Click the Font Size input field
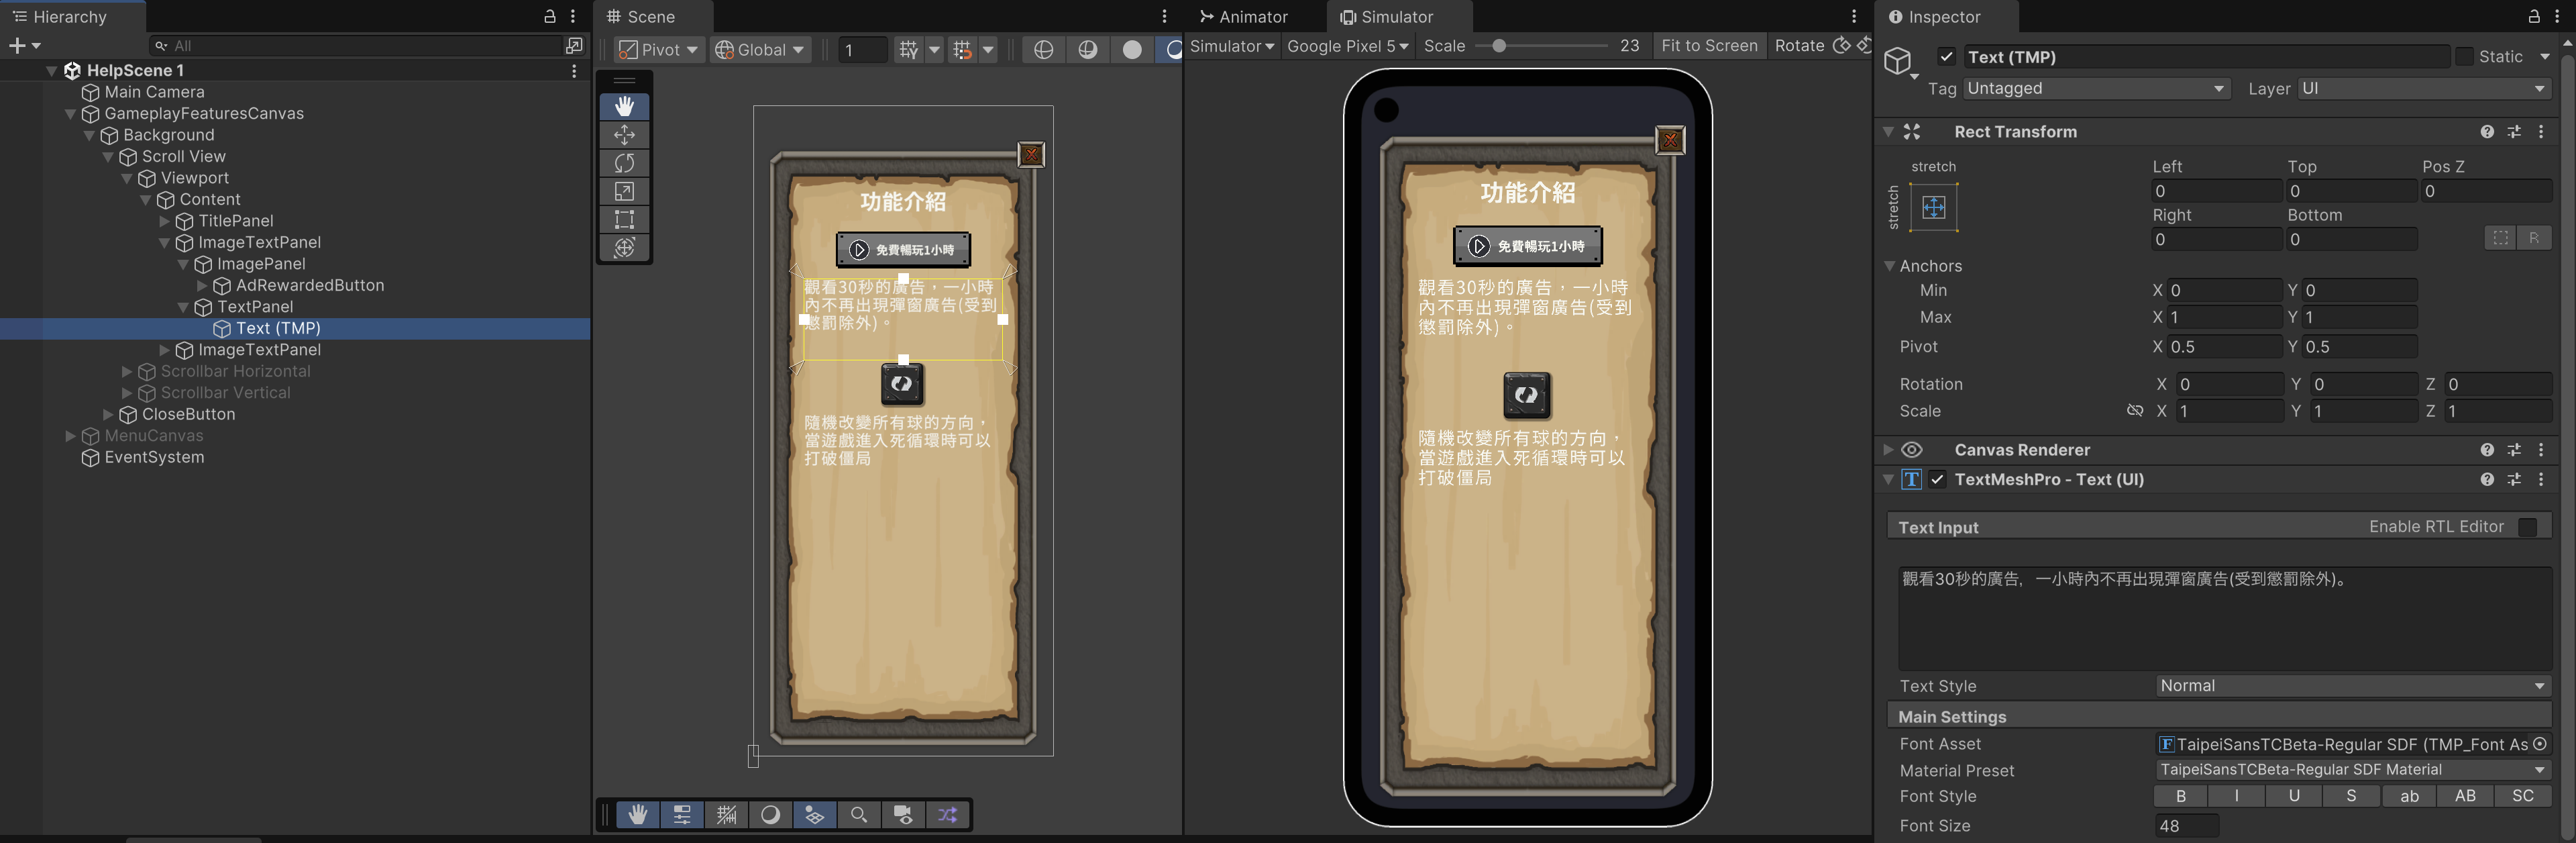This screenshot has width=2576, height=843. 2187,826
